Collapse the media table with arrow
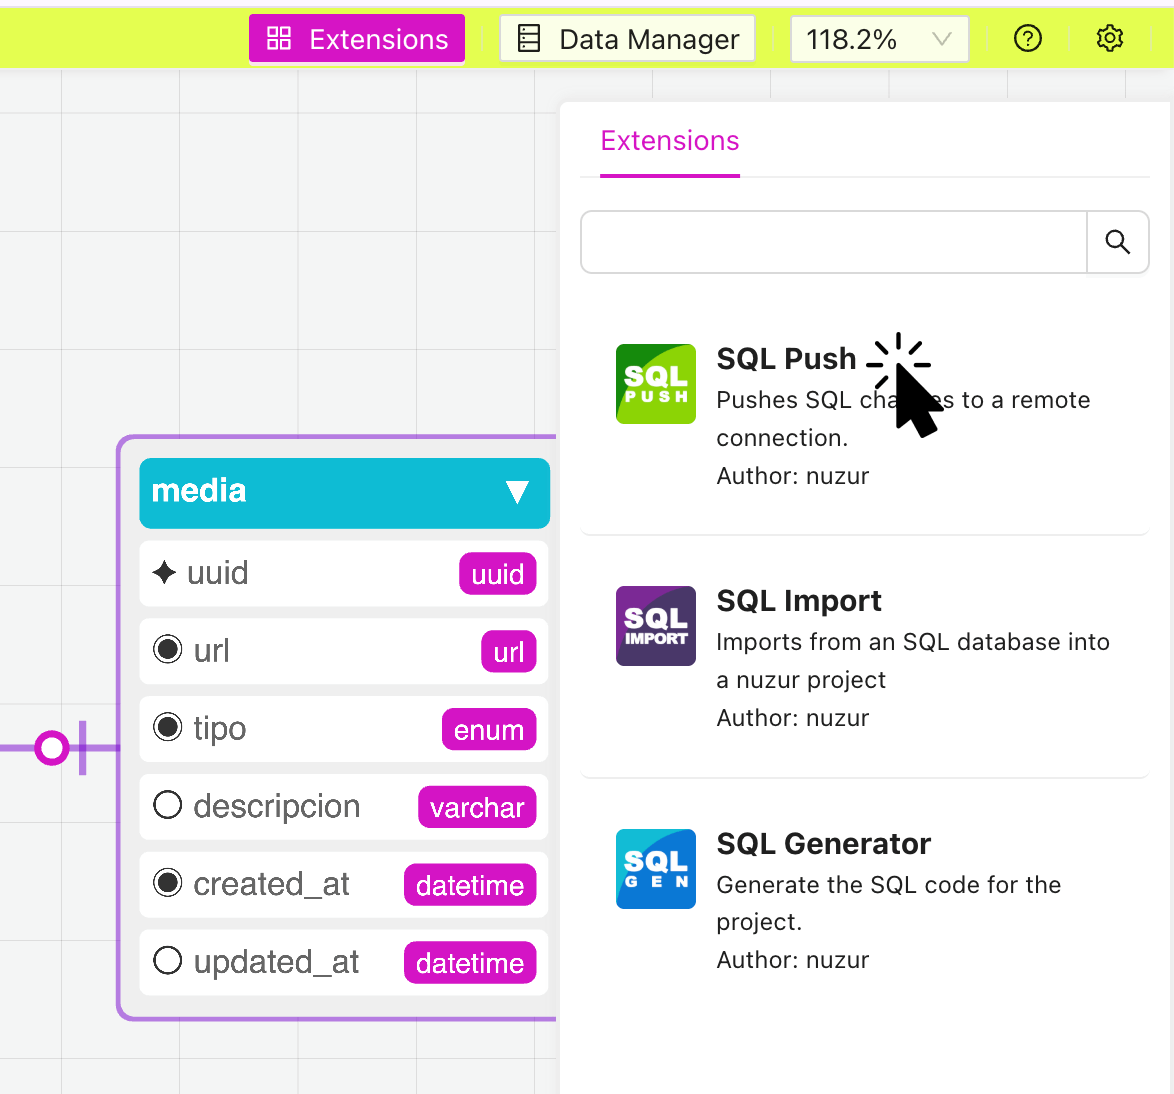The height and width of the screenshot is (1094, 1174). (516, 492)
